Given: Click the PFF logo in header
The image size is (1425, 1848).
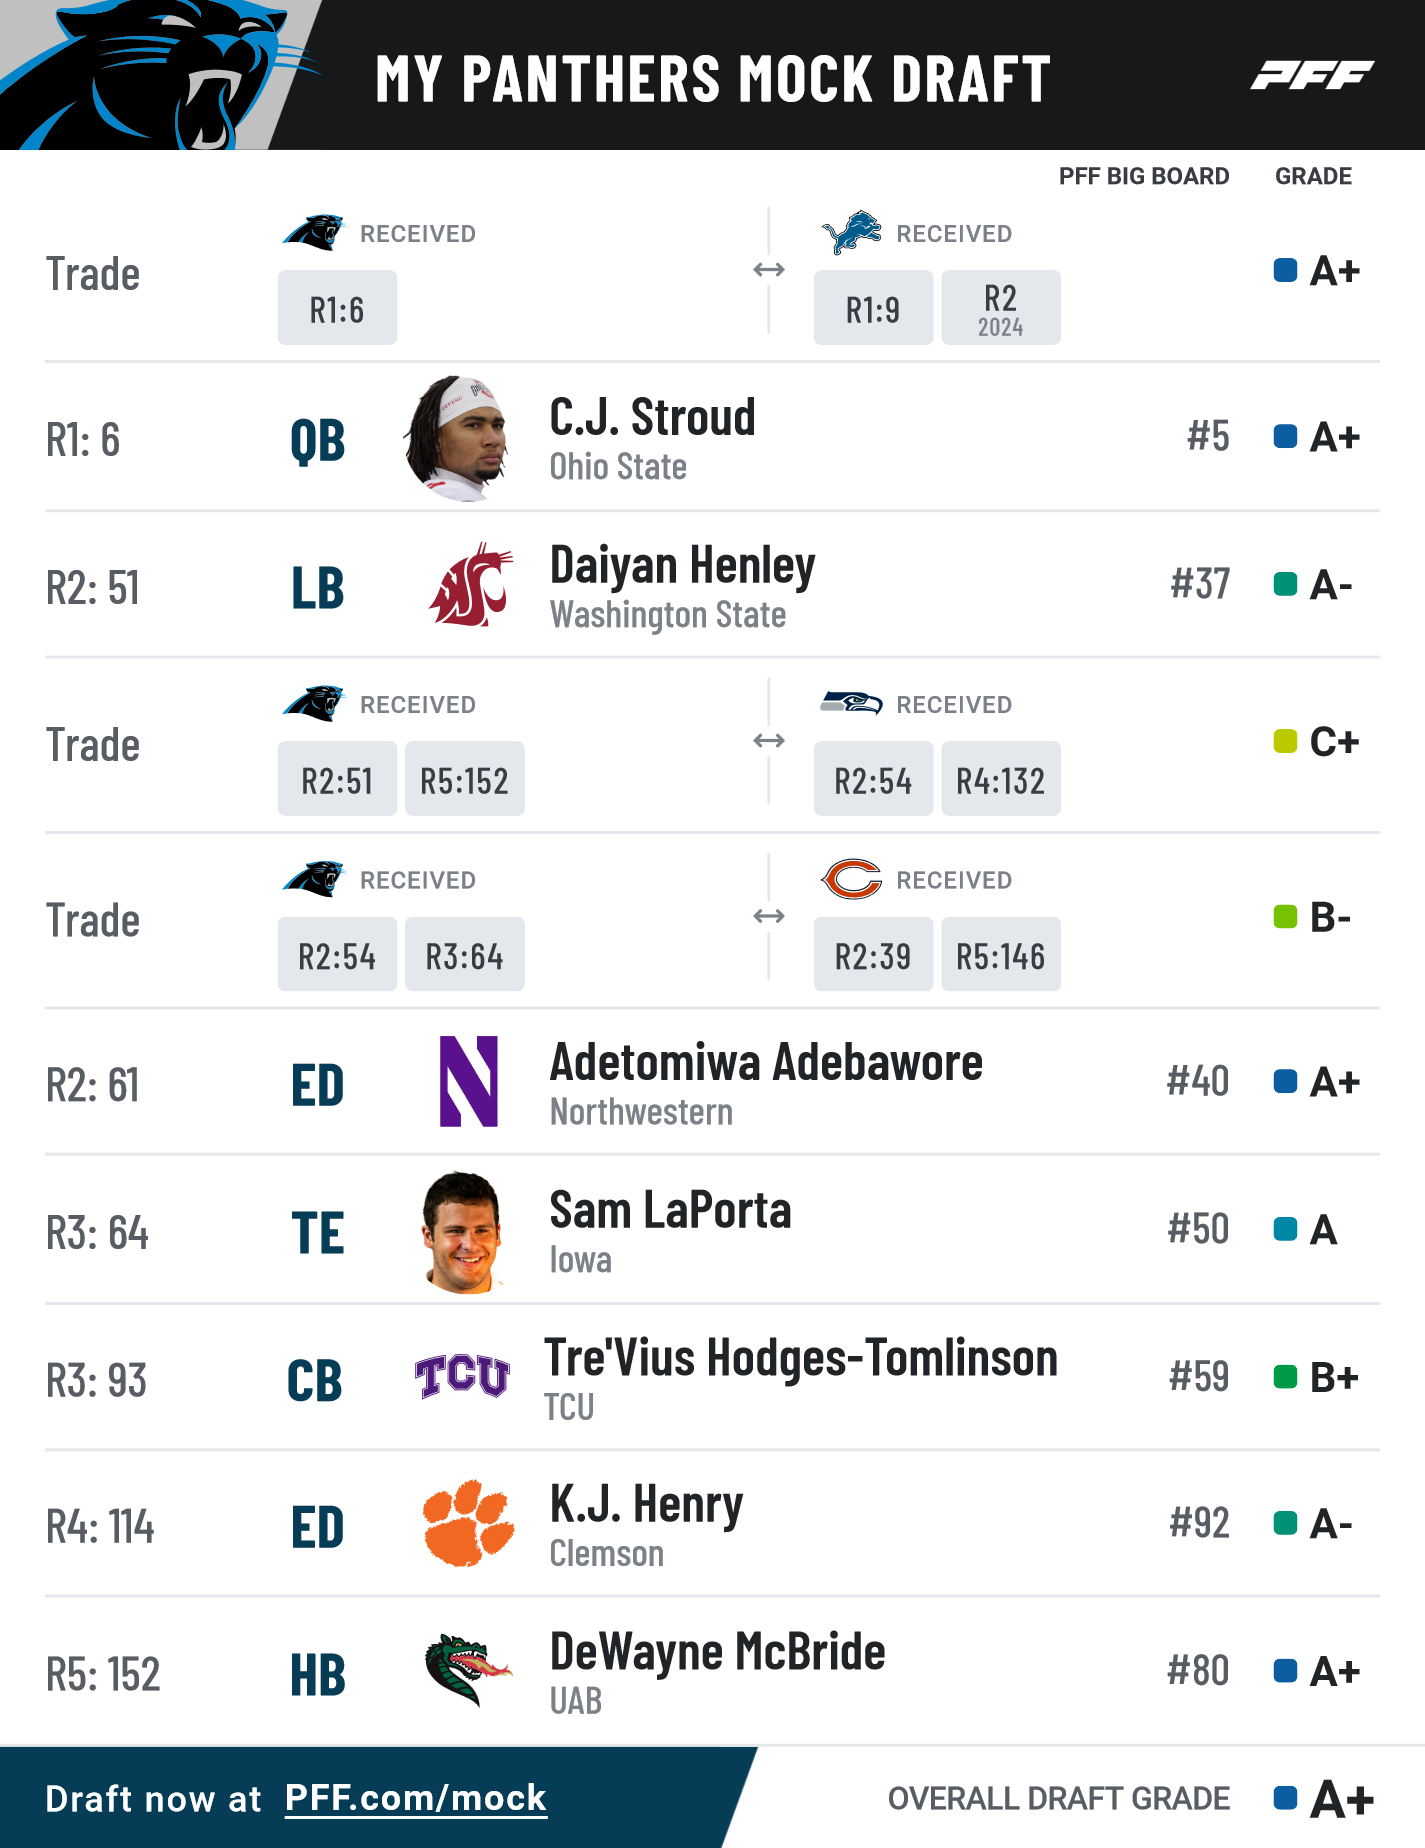Looking at the screenshot, I should click(x=1311, y=75).
